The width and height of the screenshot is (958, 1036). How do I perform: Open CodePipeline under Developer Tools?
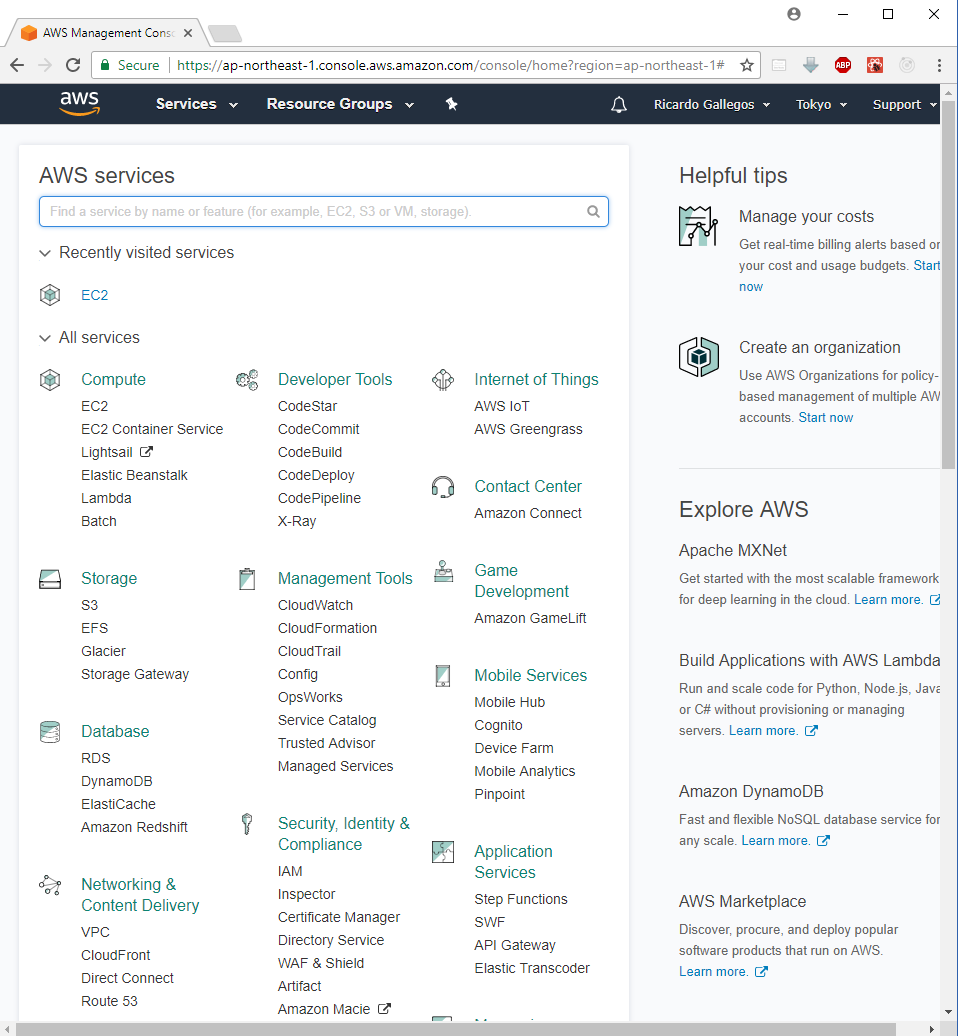click(x=319, y=498)
